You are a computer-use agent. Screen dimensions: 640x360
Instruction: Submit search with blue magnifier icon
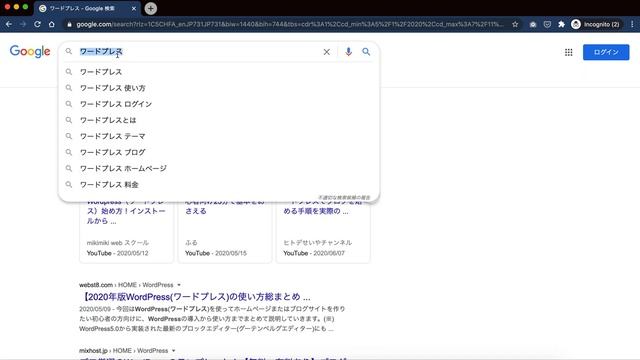[x=366, y=52]
